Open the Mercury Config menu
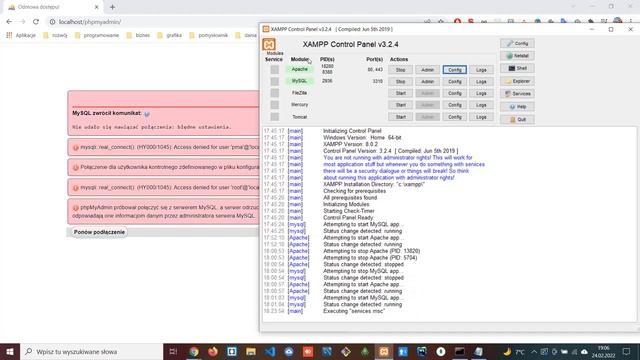Image resolution: width=640 pixels, height=360 pixels. click(x=455, y=105)
